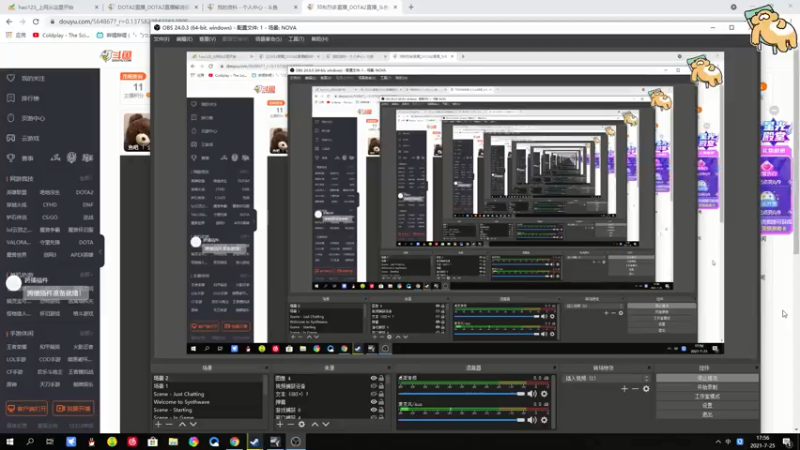Viewport: 800px width, 450px height.
Task: Toggle lock on 文本 (GDI+) 7 source
Action: 381,394
